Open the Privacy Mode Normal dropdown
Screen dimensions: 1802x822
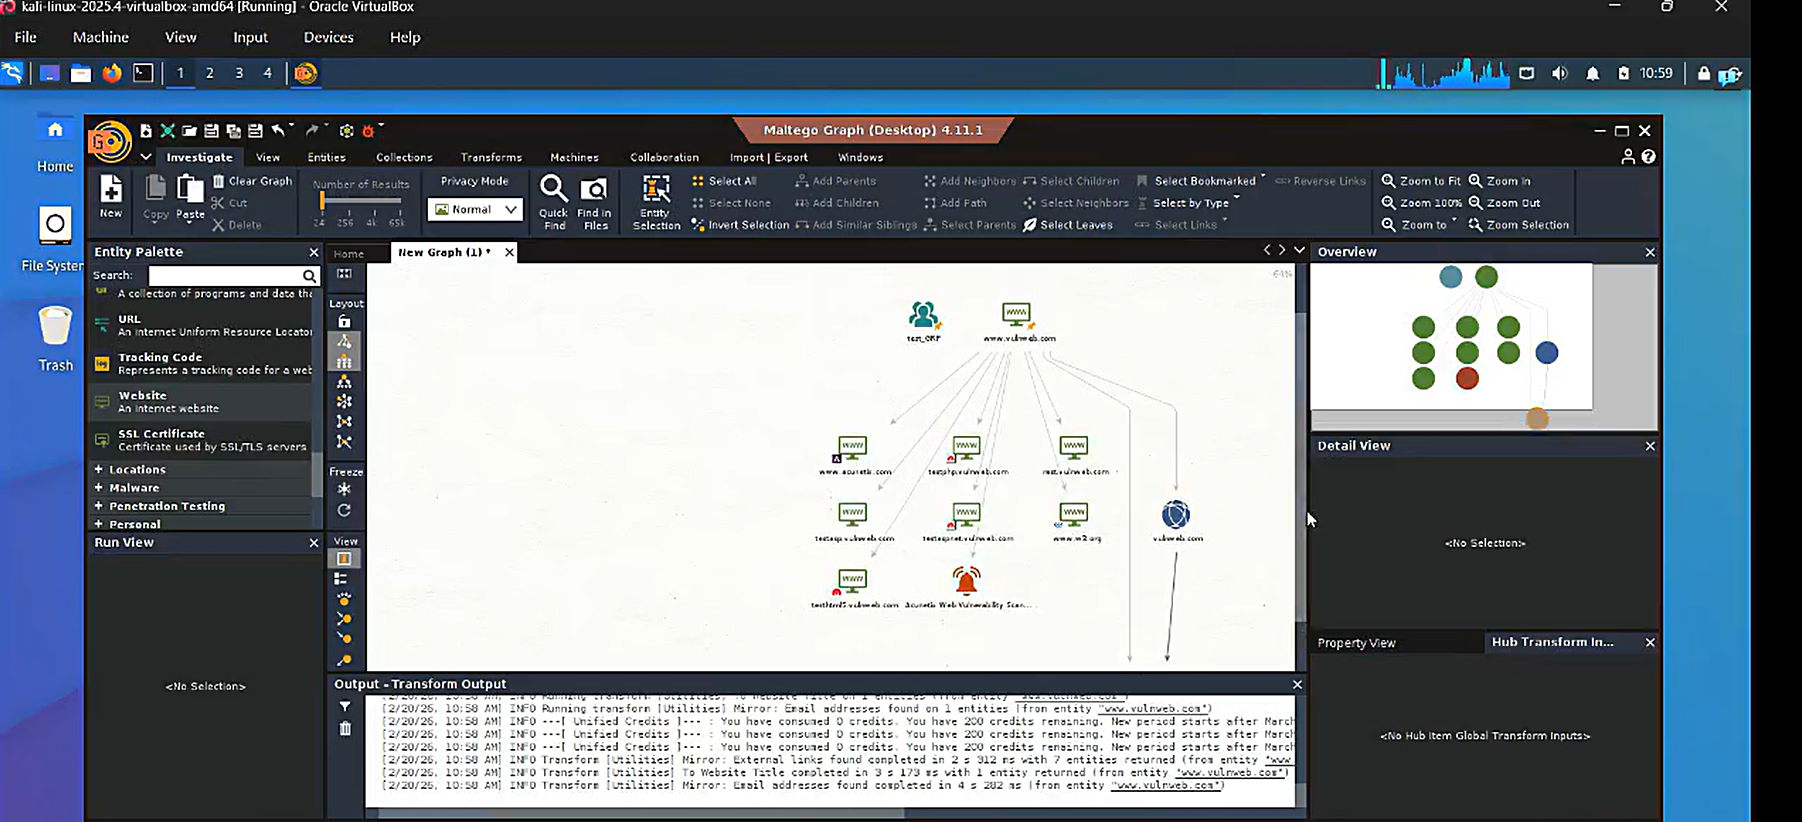475,209
